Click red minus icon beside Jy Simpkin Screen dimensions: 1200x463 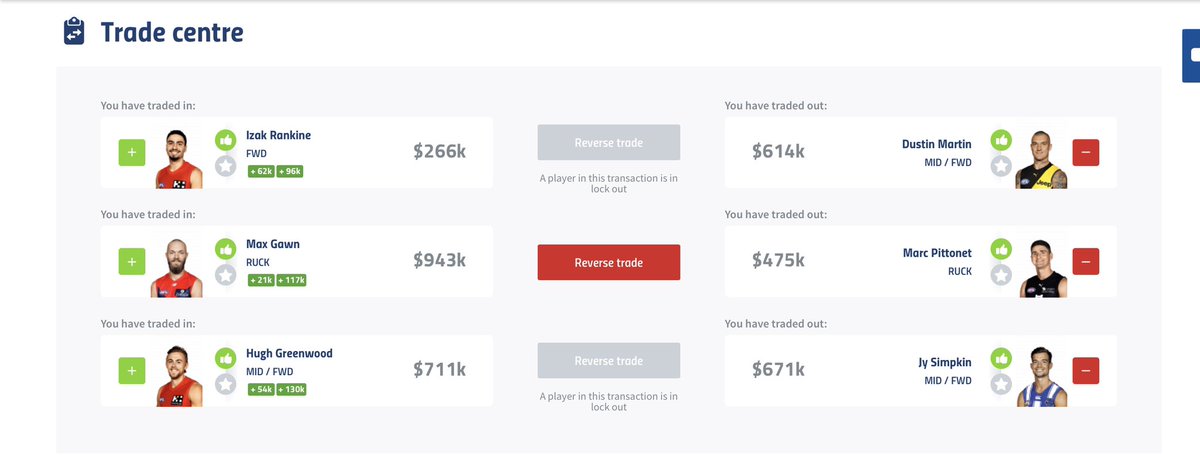pos(1086,371)
